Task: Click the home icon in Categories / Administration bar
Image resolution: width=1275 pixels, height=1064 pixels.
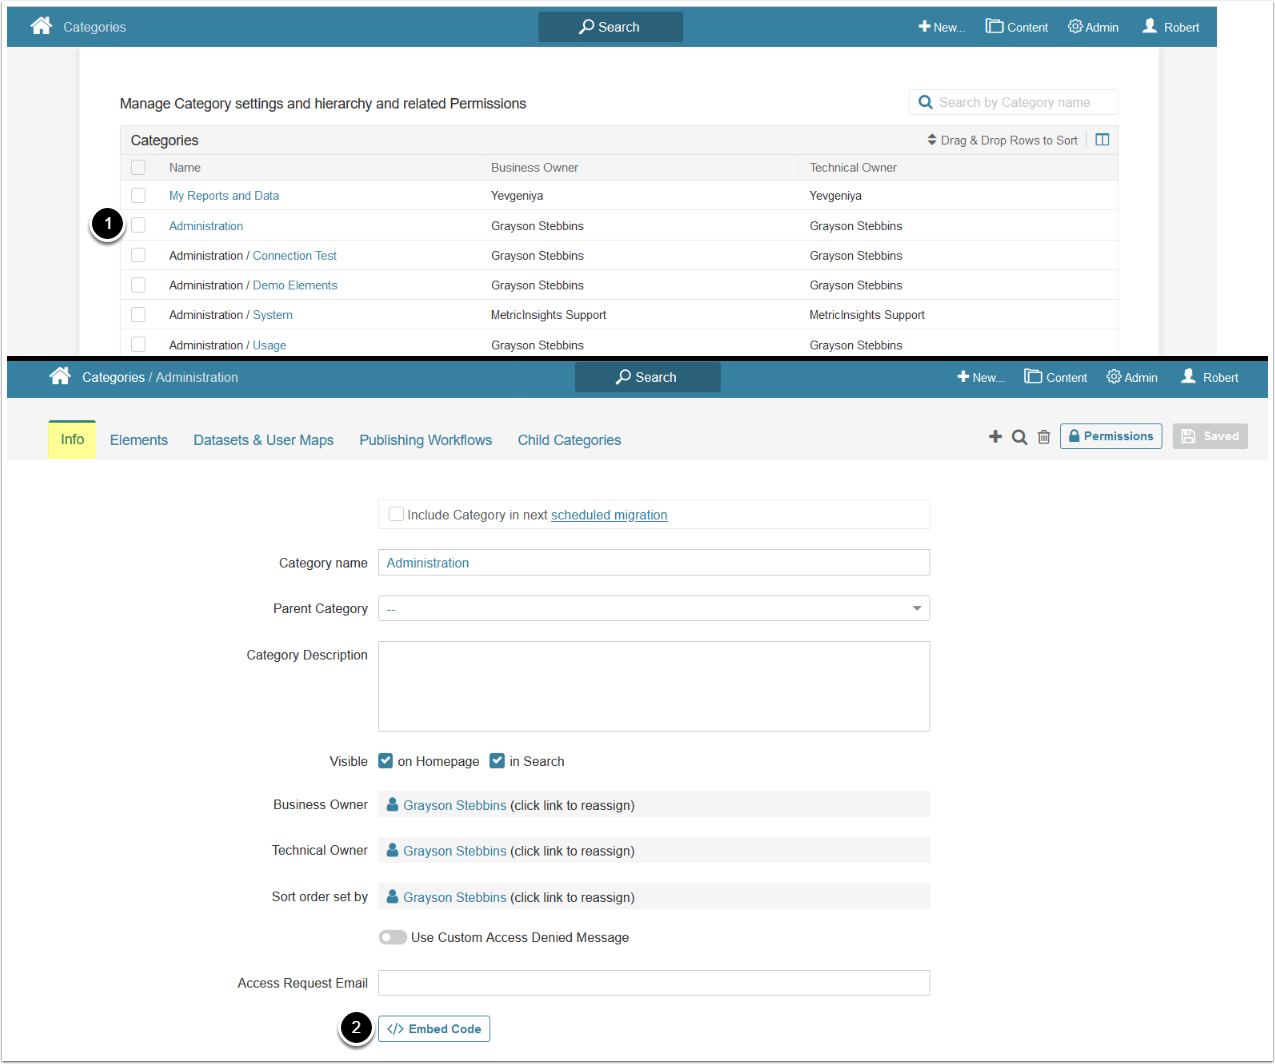Action: pyautogui.click(x=60, y=377)
